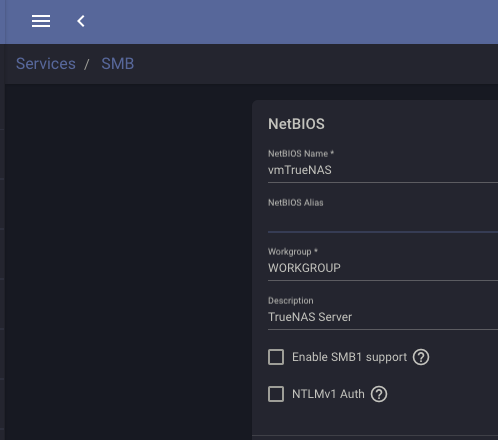Tick the NTLMv1 Auth checkbox
The height and width of the screenshot is (440, 498).
[276, 394]
